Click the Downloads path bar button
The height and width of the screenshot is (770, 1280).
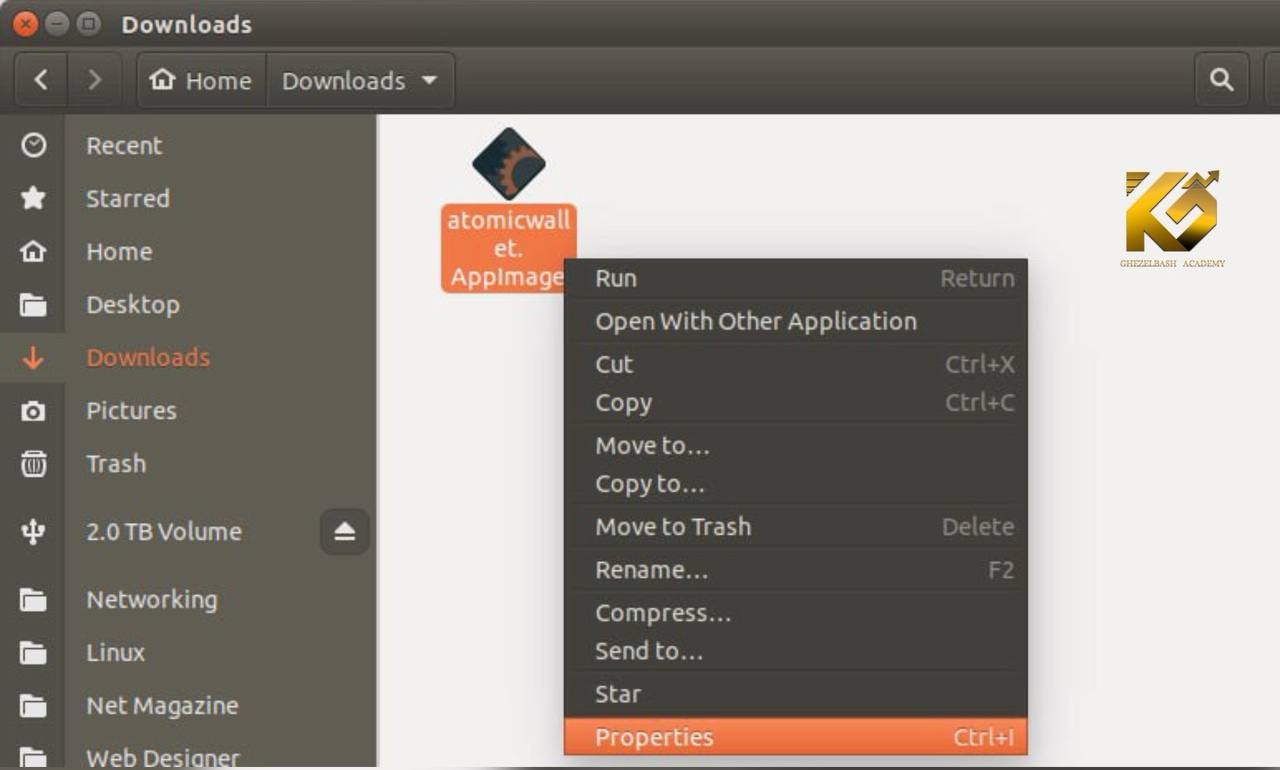(x=360, y=80)
